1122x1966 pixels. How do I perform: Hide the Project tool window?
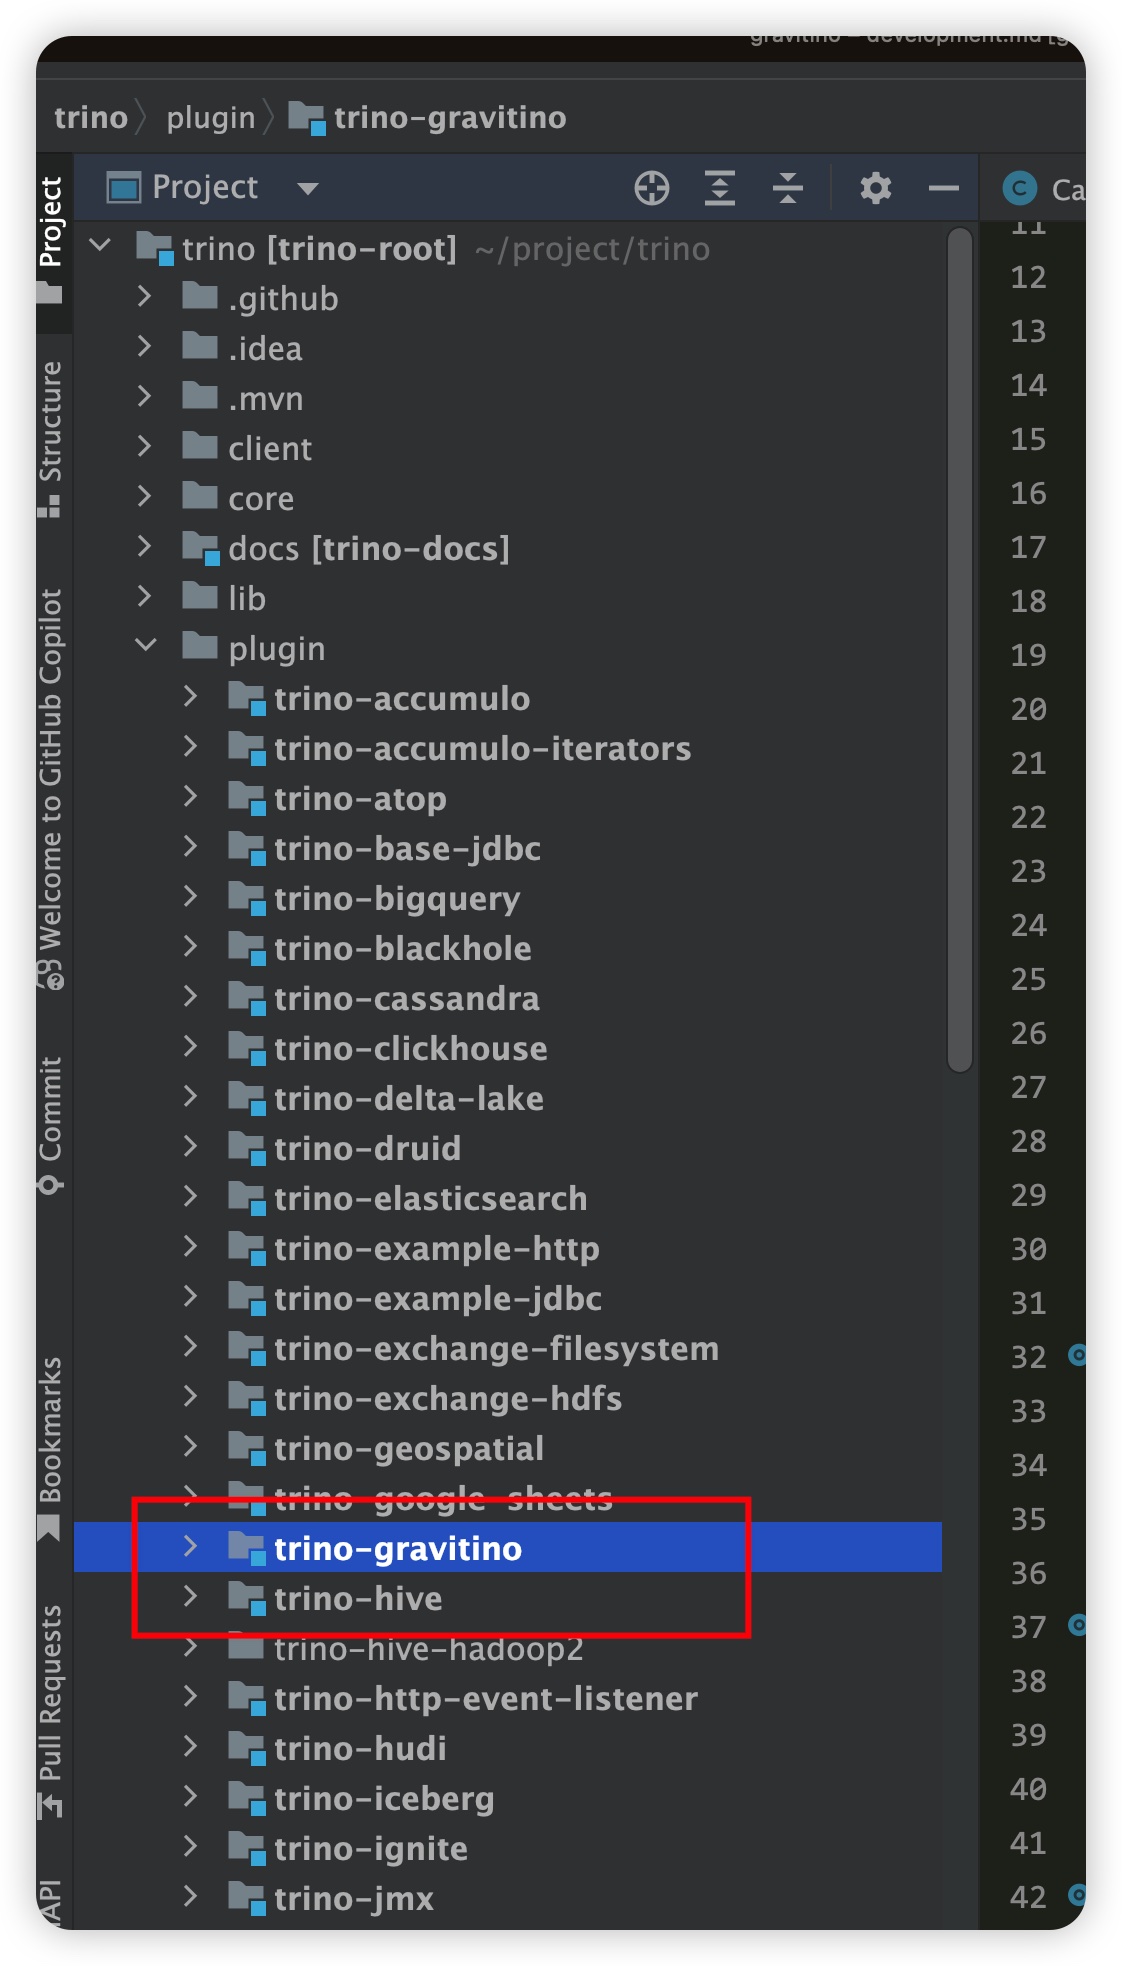(x=943, y=188)
